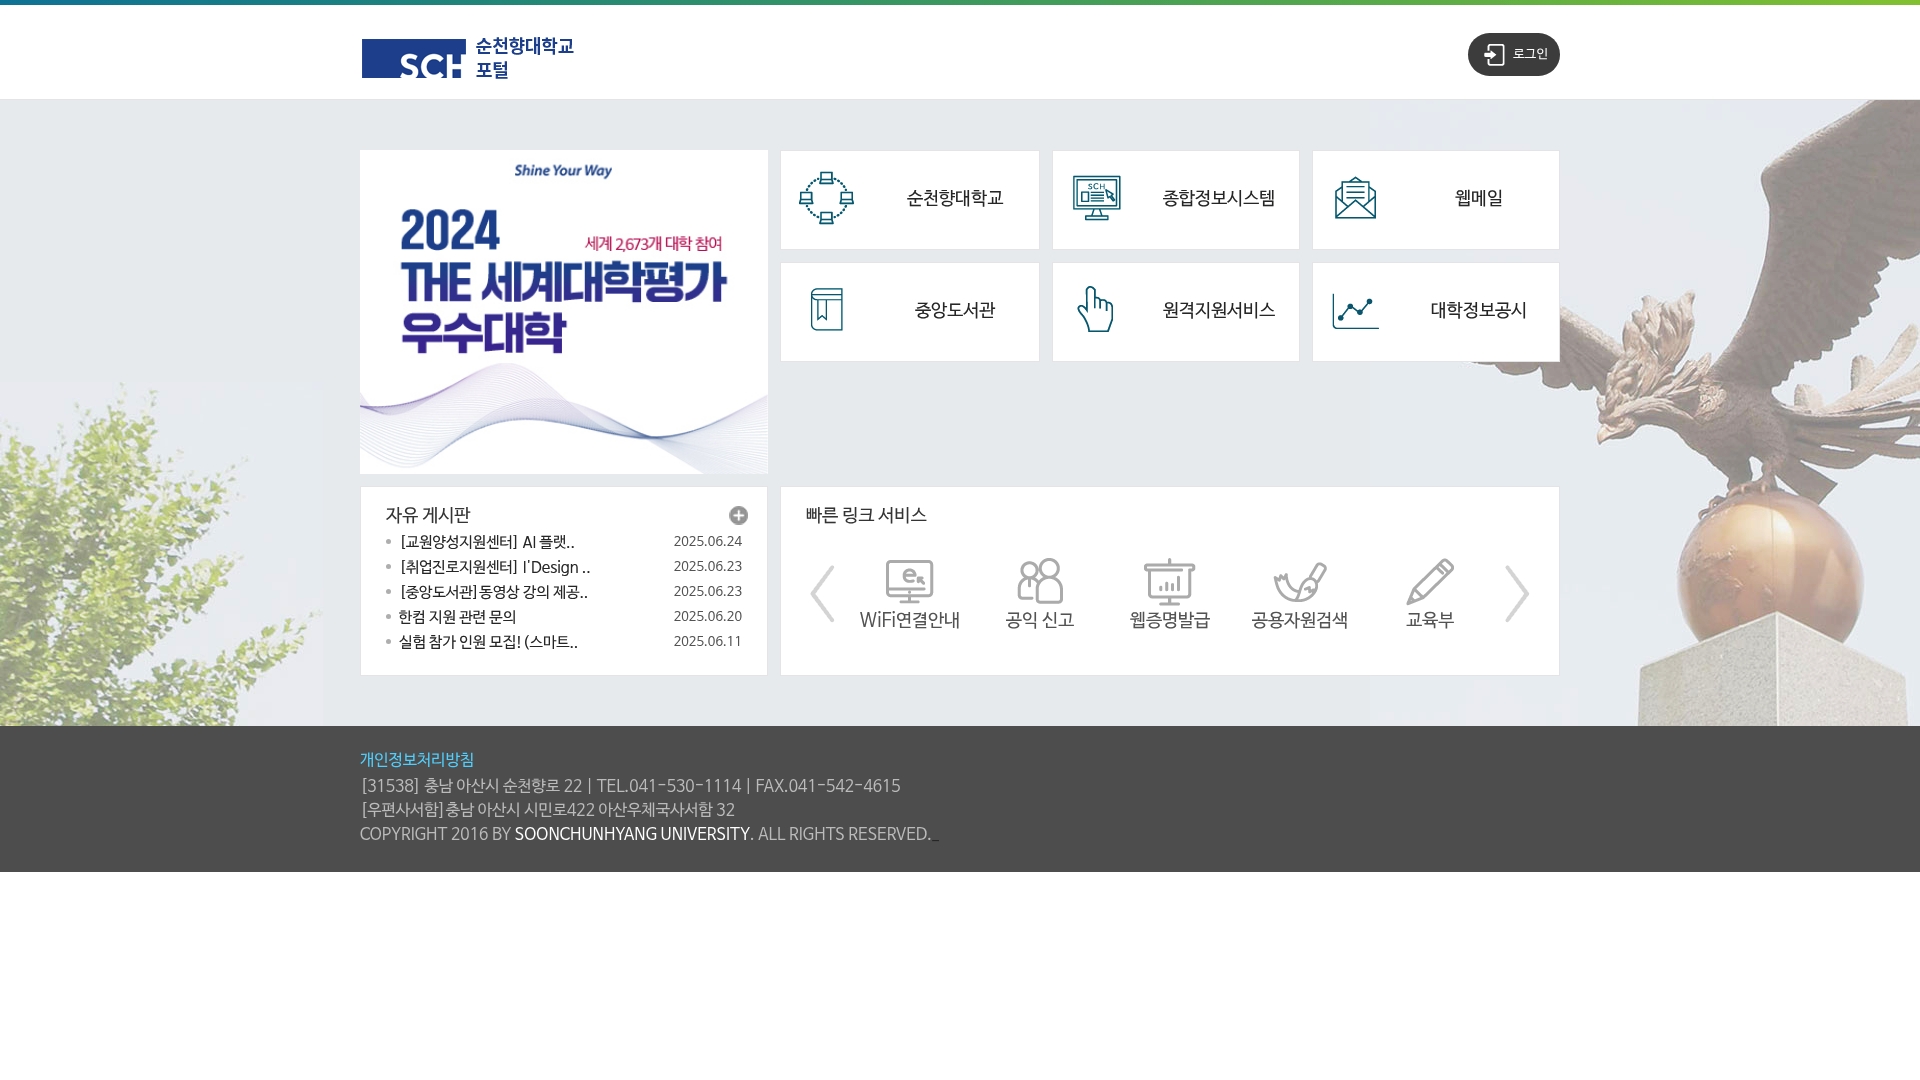Screen dimensions: 1920x1080
Task: Click the 순천향대학교 network icon
Action: pos(826,198)
